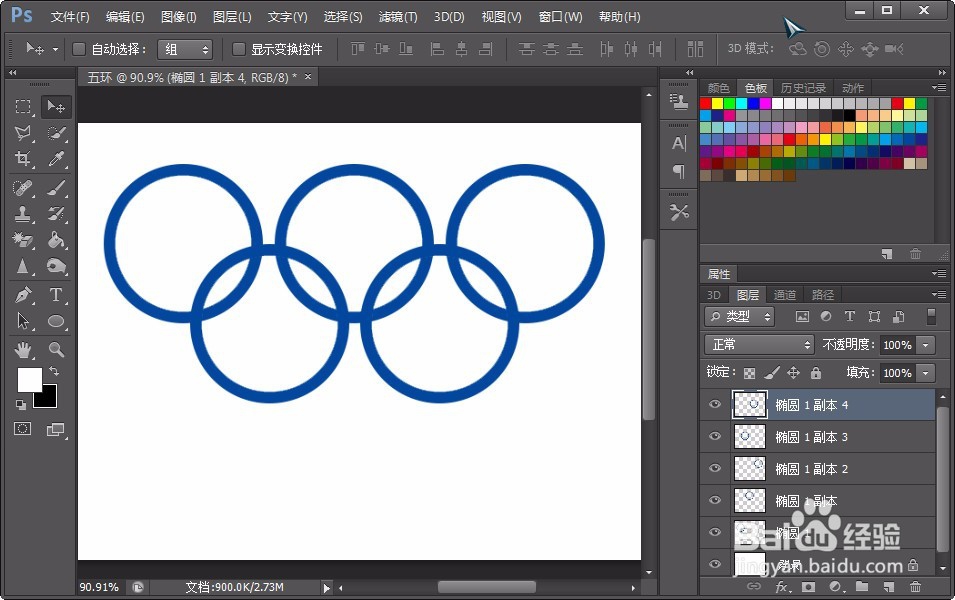Select the Spot Healing Brush tool

[23, 188]
